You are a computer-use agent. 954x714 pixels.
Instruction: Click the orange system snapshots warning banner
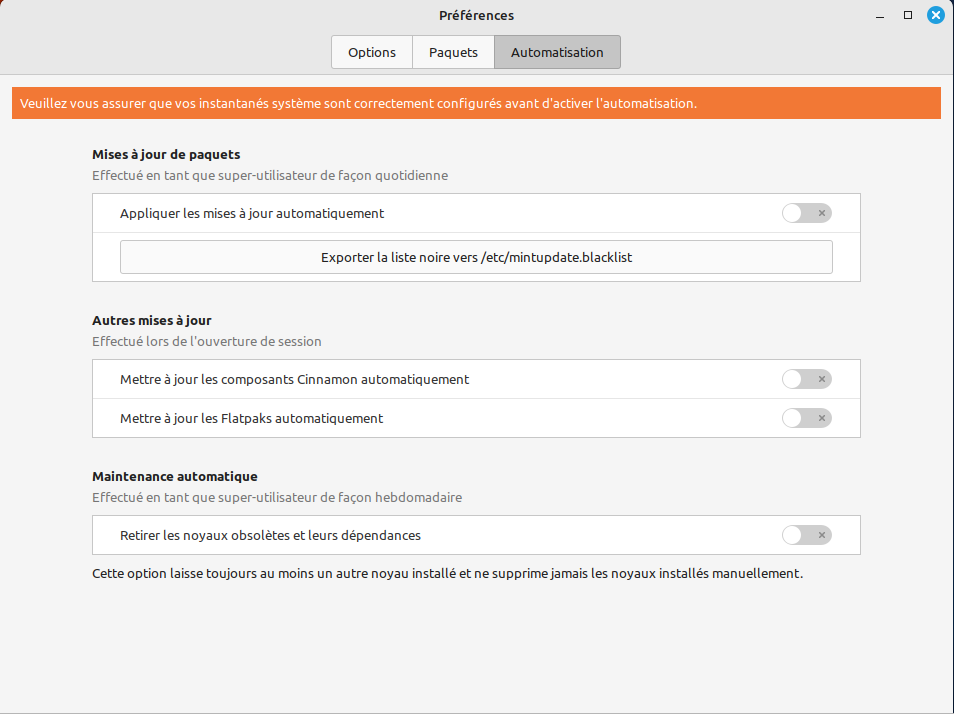(x=476, y=103)
